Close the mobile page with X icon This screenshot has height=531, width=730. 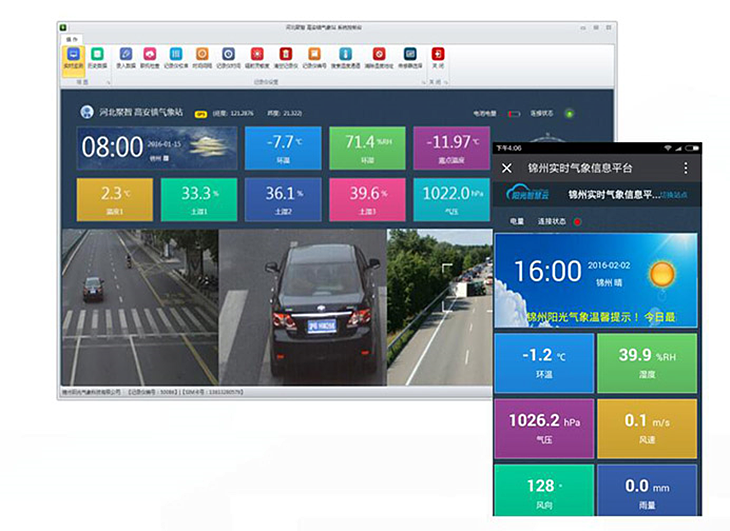click(x=507, y=169)
